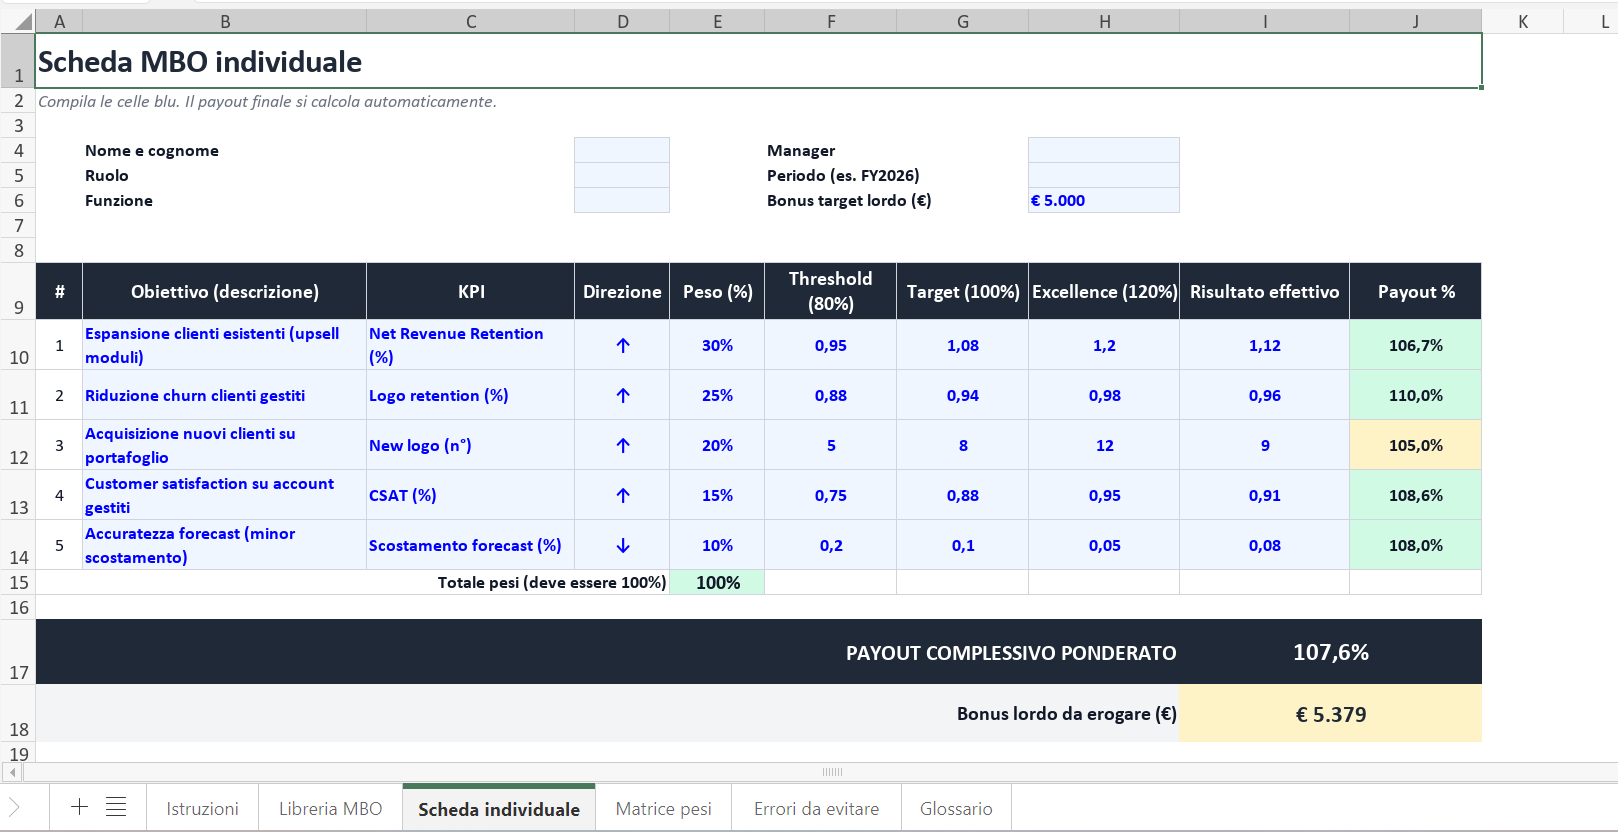Click the Funzione input cell

click(622, 200)
